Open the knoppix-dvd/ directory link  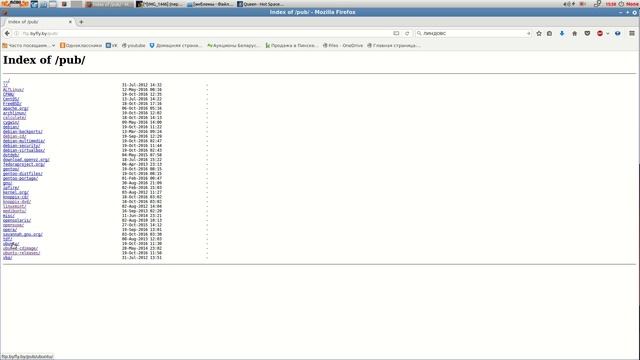click(x=17, y=202)
